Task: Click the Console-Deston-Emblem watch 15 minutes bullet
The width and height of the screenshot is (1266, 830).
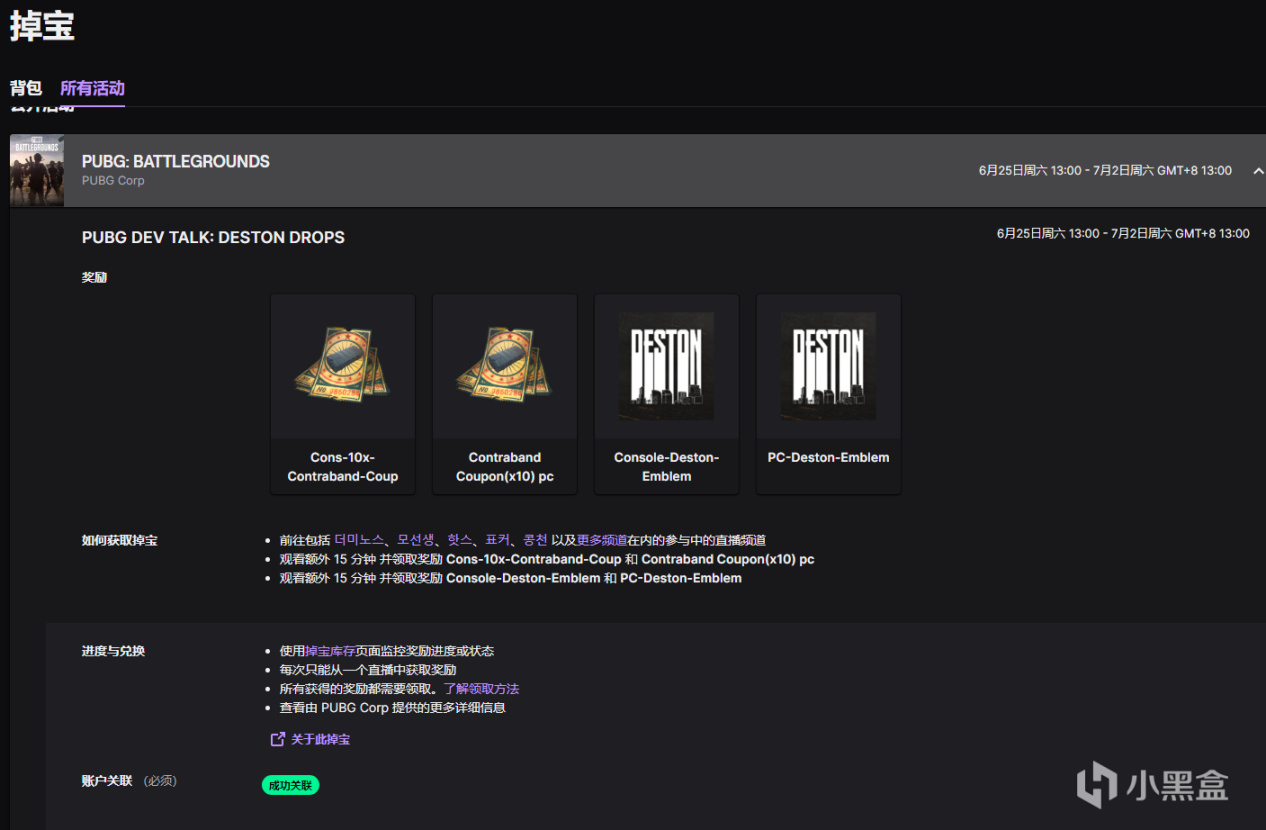Action: [511, 578]
